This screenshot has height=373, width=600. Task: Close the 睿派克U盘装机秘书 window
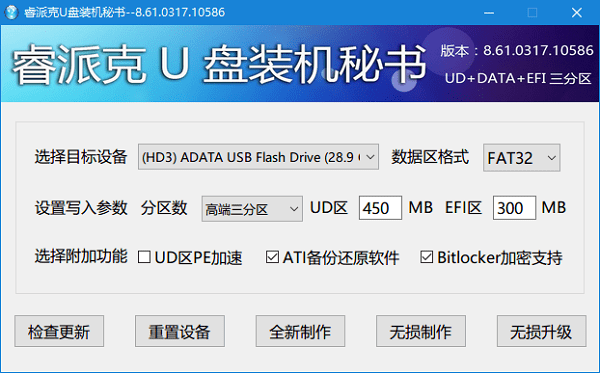577,13
